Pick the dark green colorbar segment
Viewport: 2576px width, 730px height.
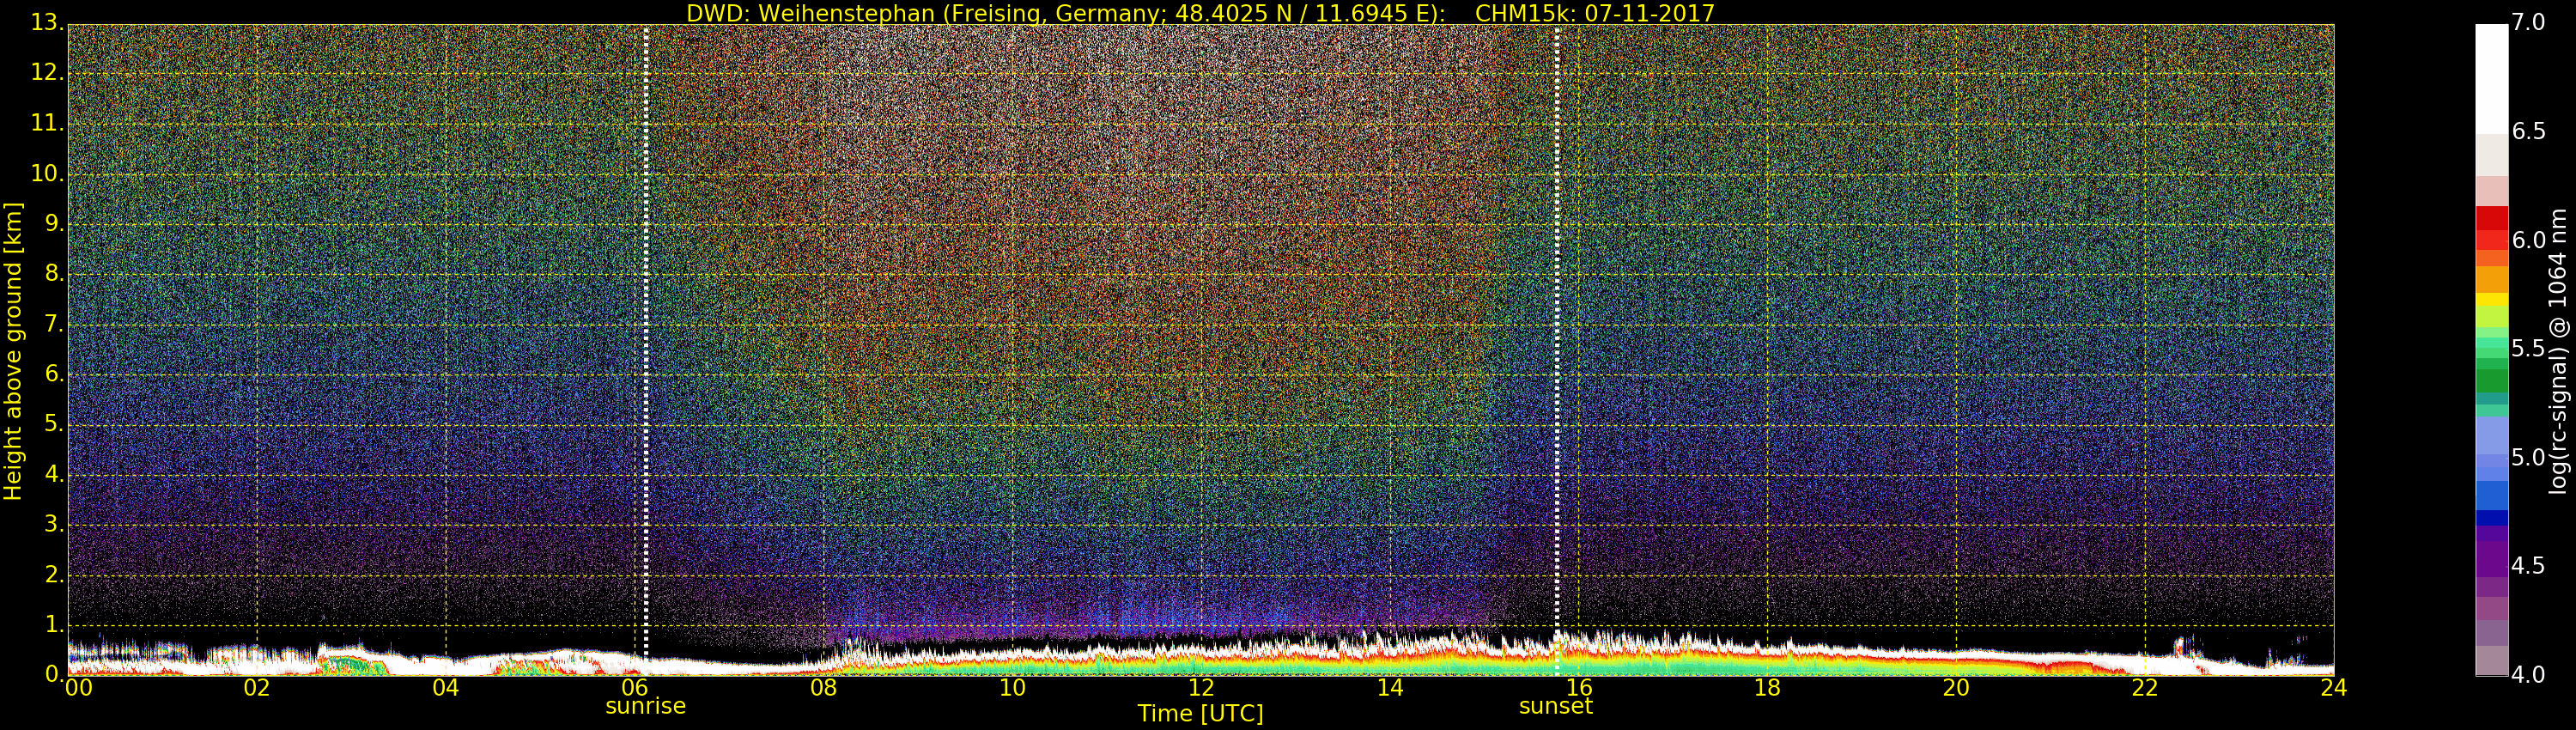click(x=2491, y=381)
